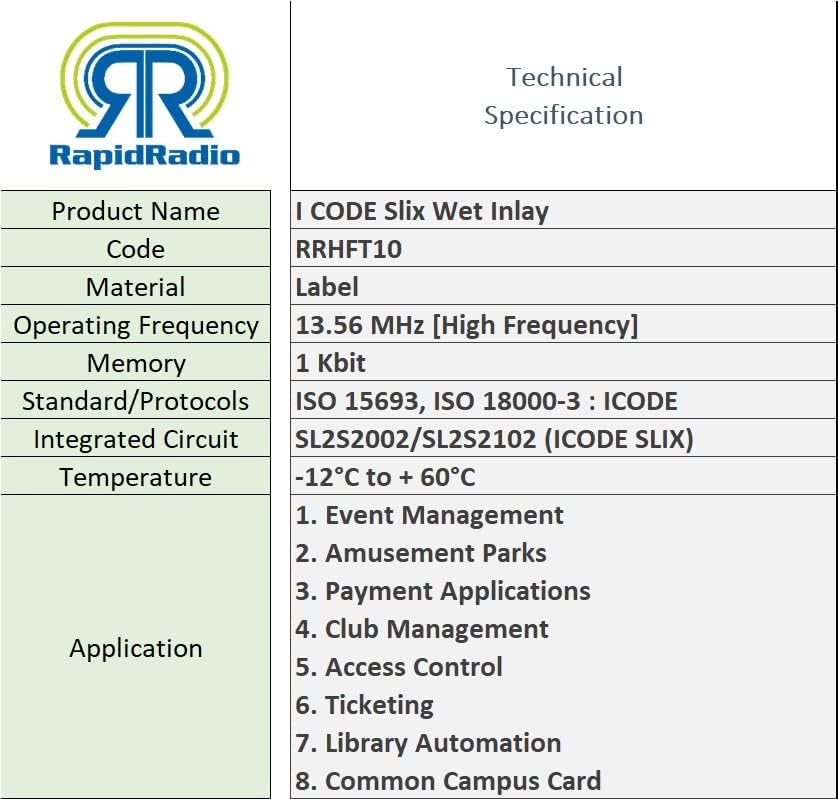This screenshot has height=799, width=838.
Task: Select the 'Technical Specification' heading
Action: 564,96
